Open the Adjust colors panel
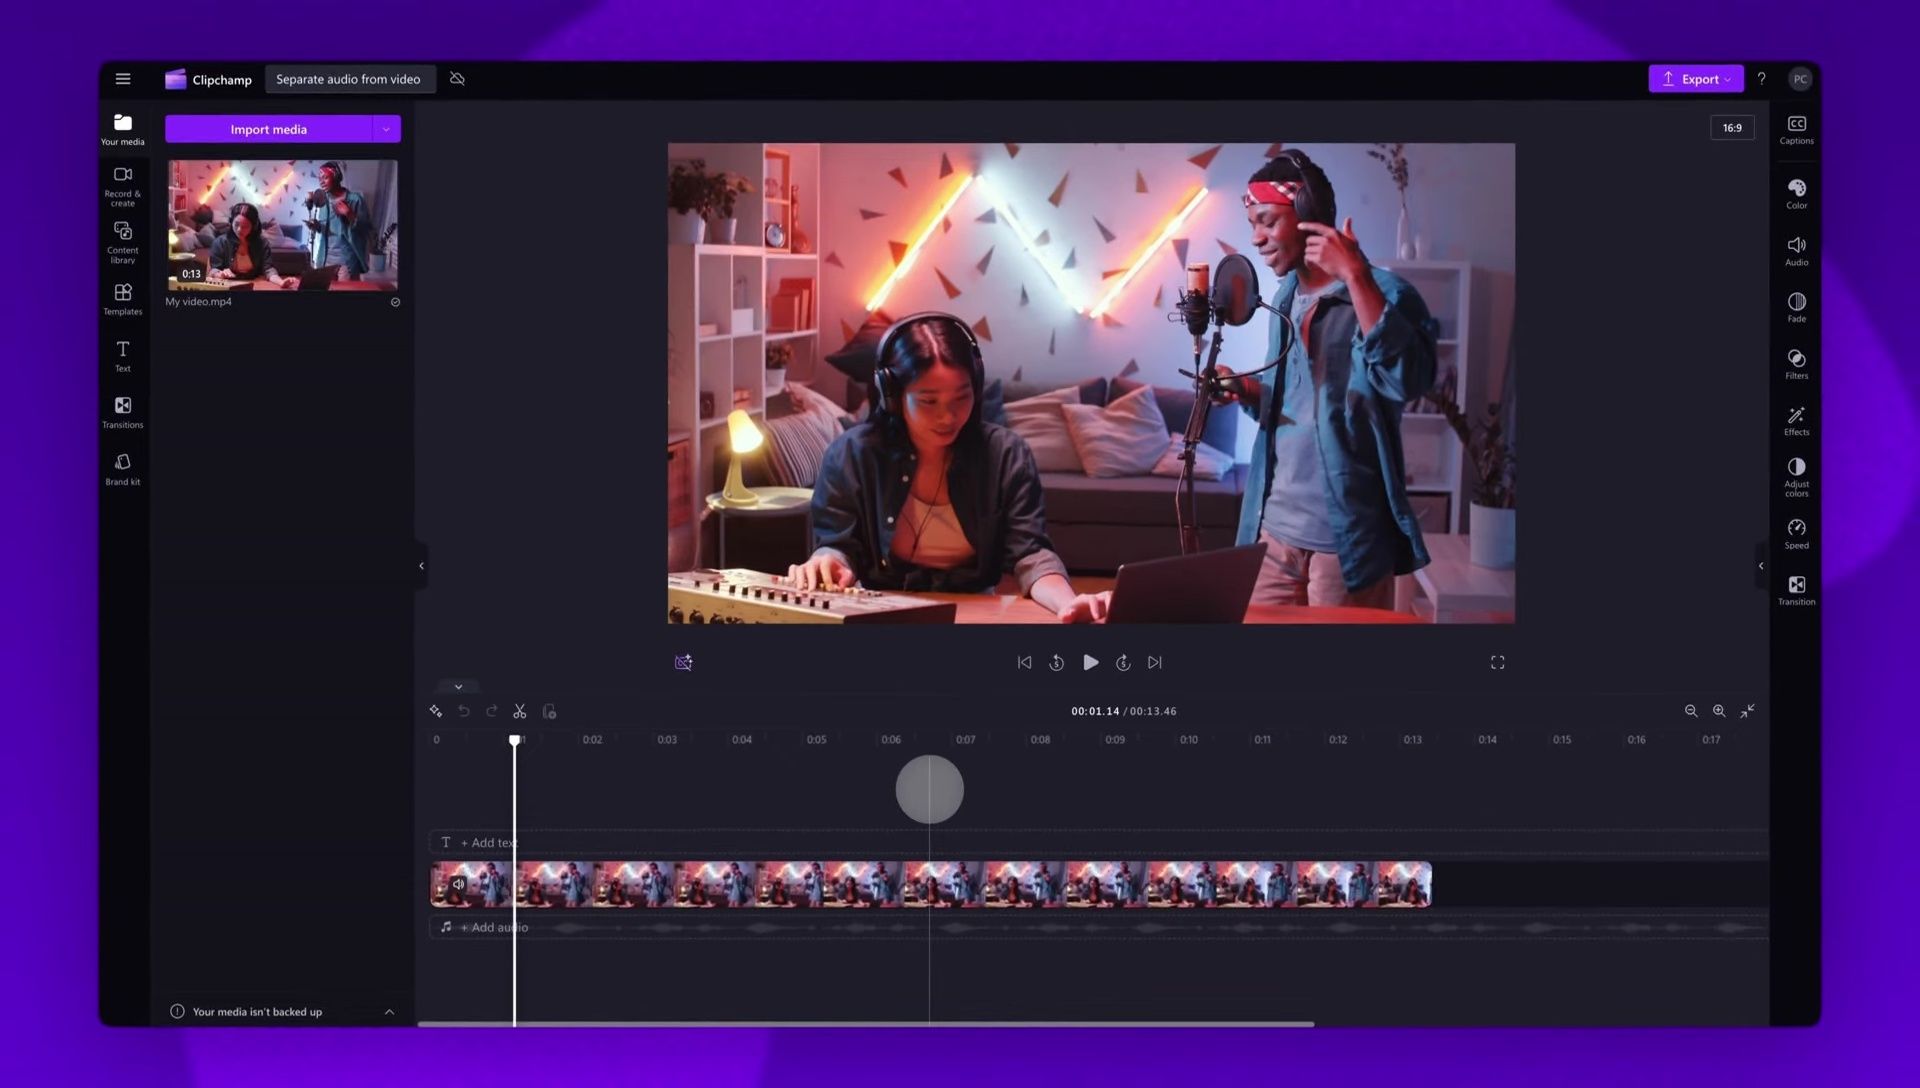The image size is (1920, 1088). [1797, 478]
